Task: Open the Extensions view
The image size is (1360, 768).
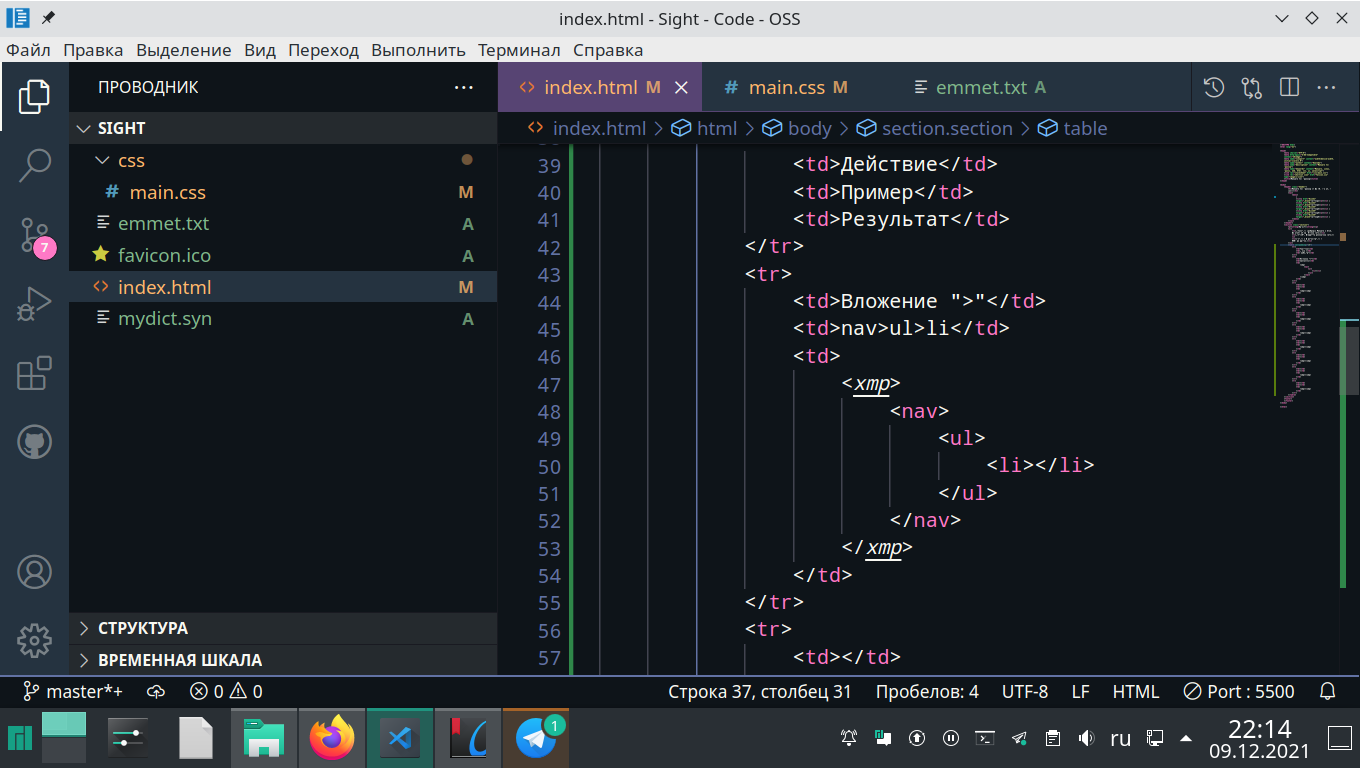Action: tap(34, 373)
